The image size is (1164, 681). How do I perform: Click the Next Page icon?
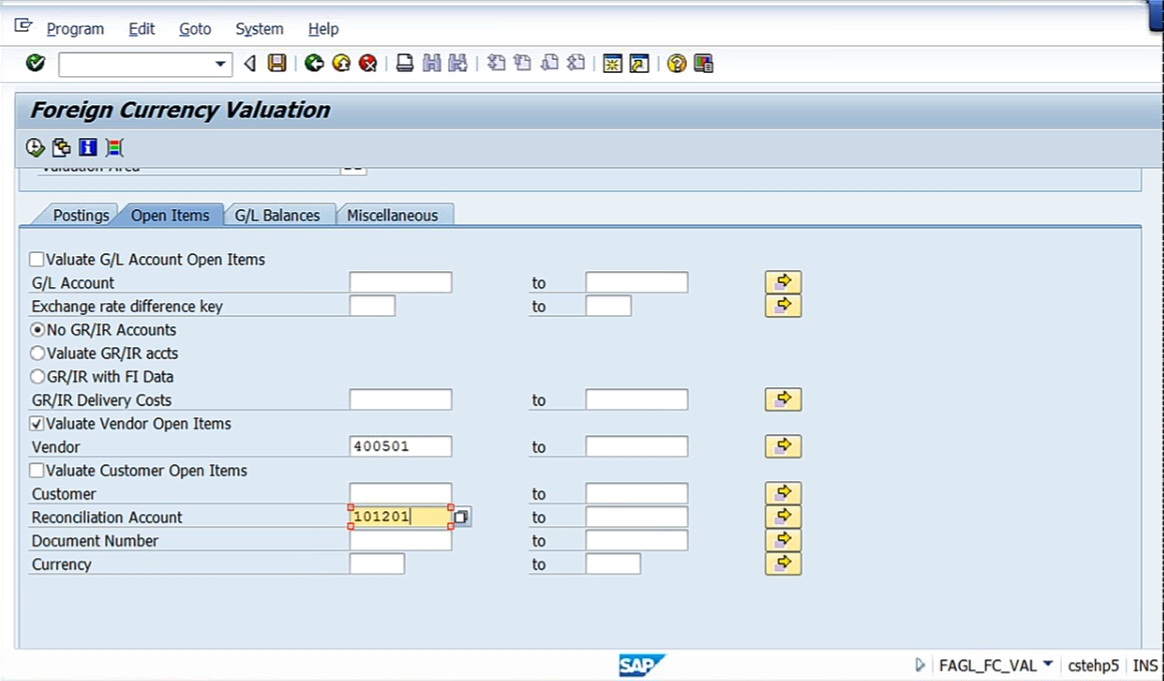tap(549, 63)
